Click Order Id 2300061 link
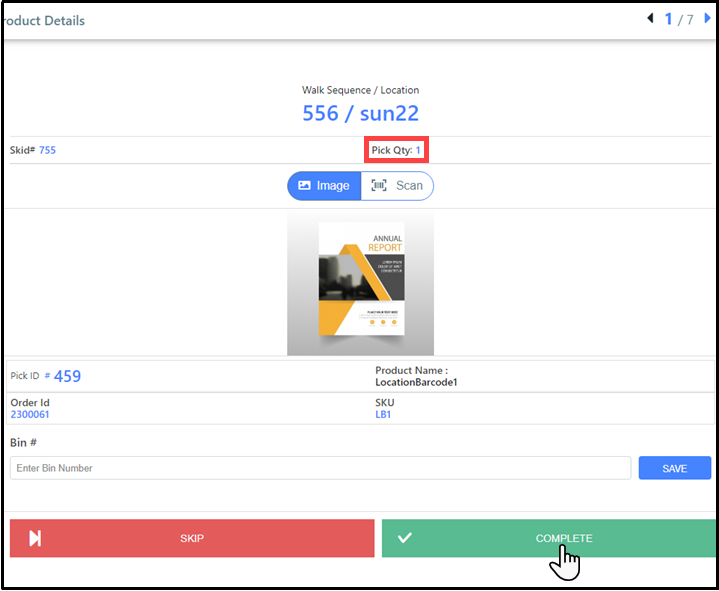Image resolution: width=719 pixels, height=591 pixels. click(x=30, y=414)
